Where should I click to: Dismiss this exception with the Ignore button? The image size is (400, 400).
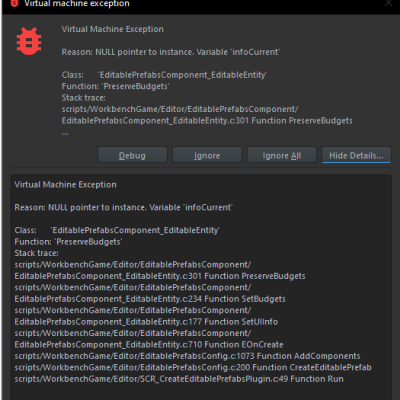click(x=207, y=155)
